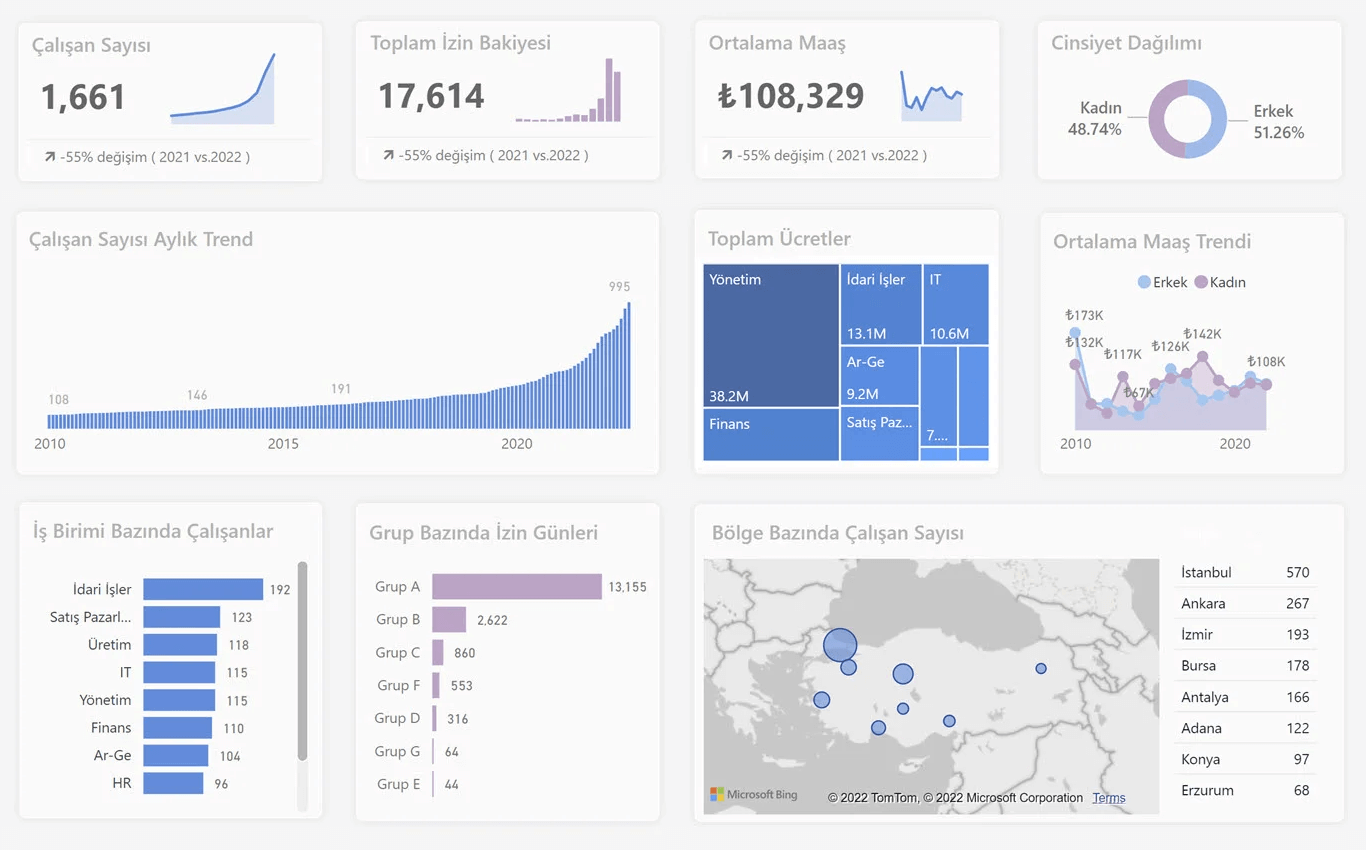
Task: Click the scrollbar in İş Birimi Bazında Çalışanlar
Action: 302,660
